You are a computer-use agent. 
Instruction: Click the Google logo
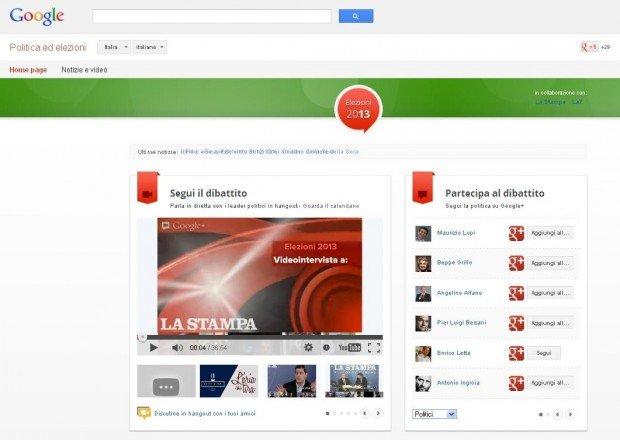tap(36, 16)
